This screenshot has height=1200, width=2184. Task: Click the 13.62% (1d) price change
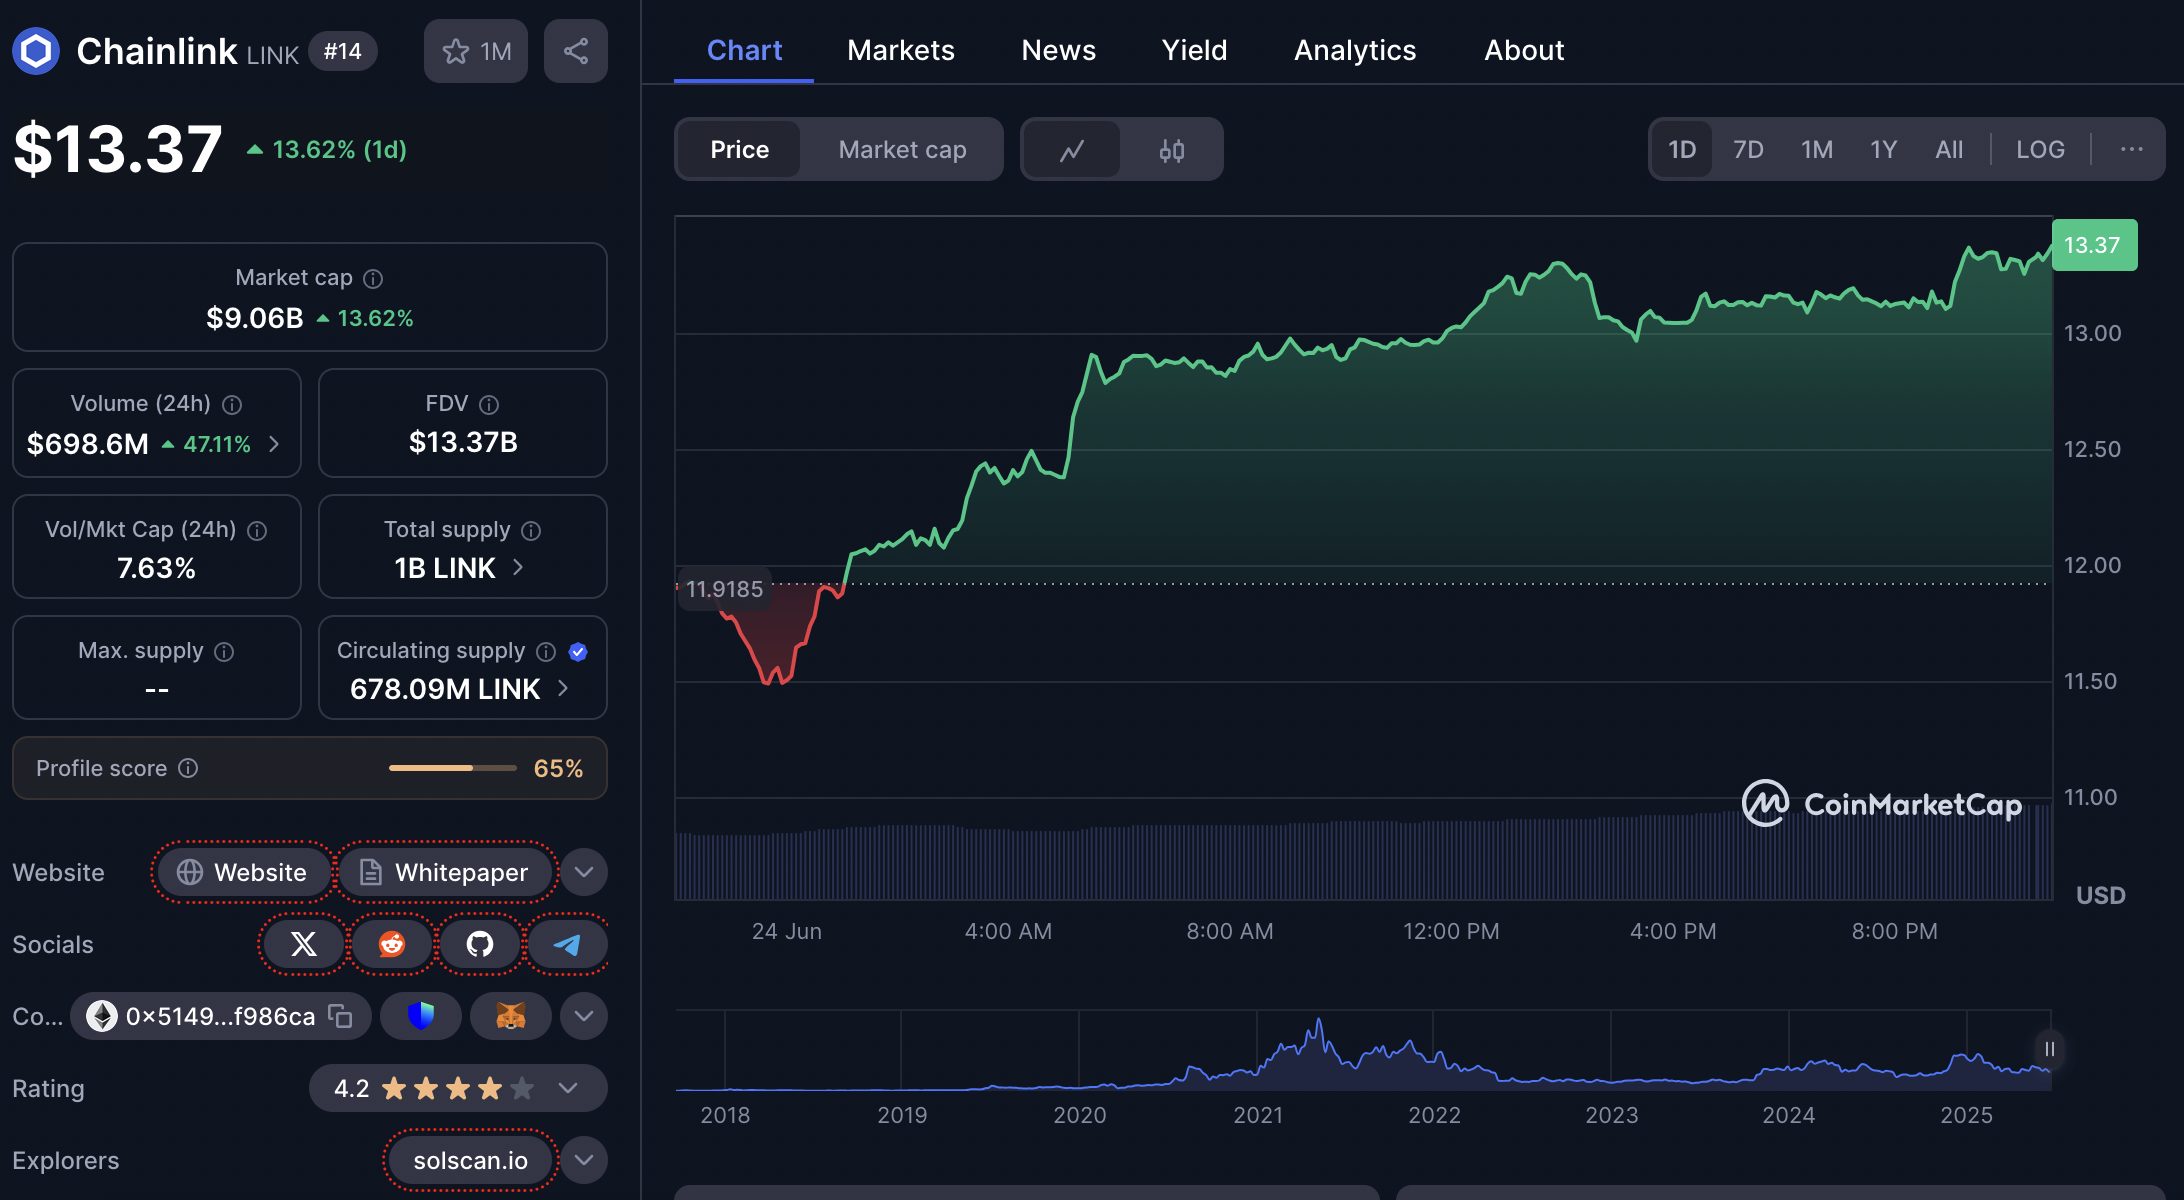point(327,149)
